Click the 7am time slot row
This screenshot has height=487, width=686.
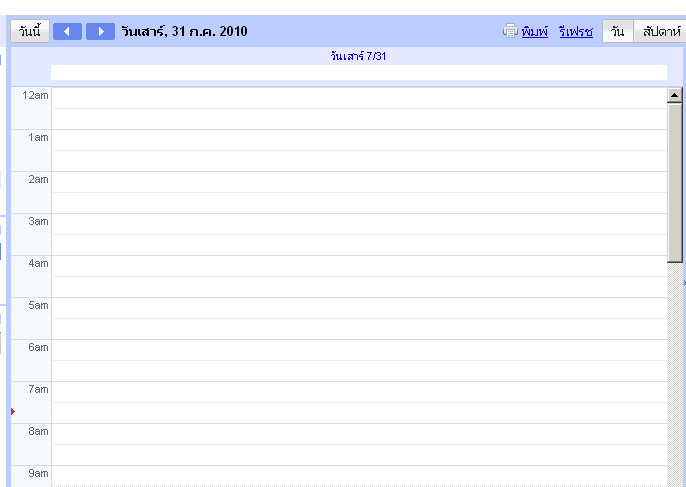coord(359,403)
